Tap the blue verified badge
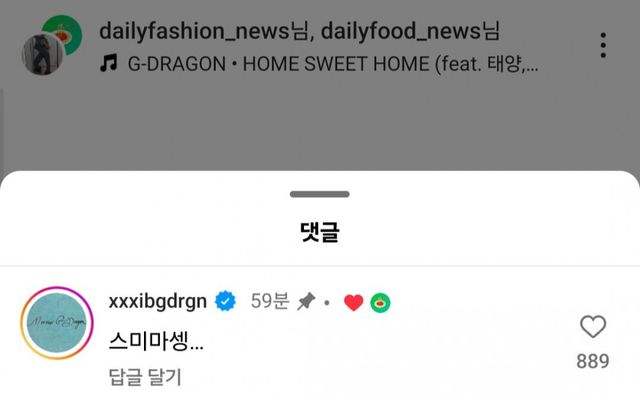 [225, 301]
